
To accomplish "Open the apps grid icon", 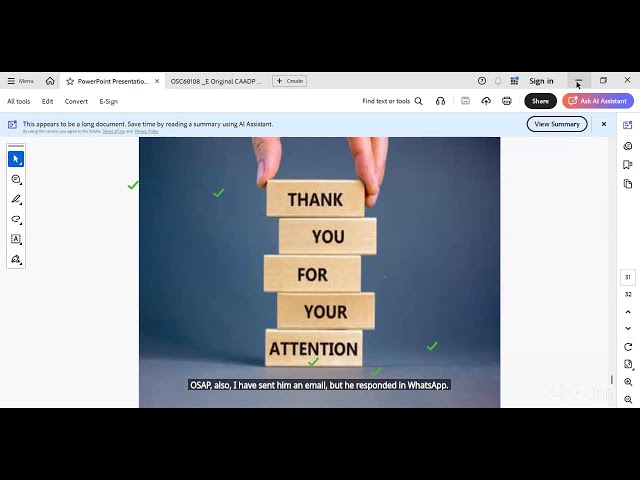I will point(514,81).
